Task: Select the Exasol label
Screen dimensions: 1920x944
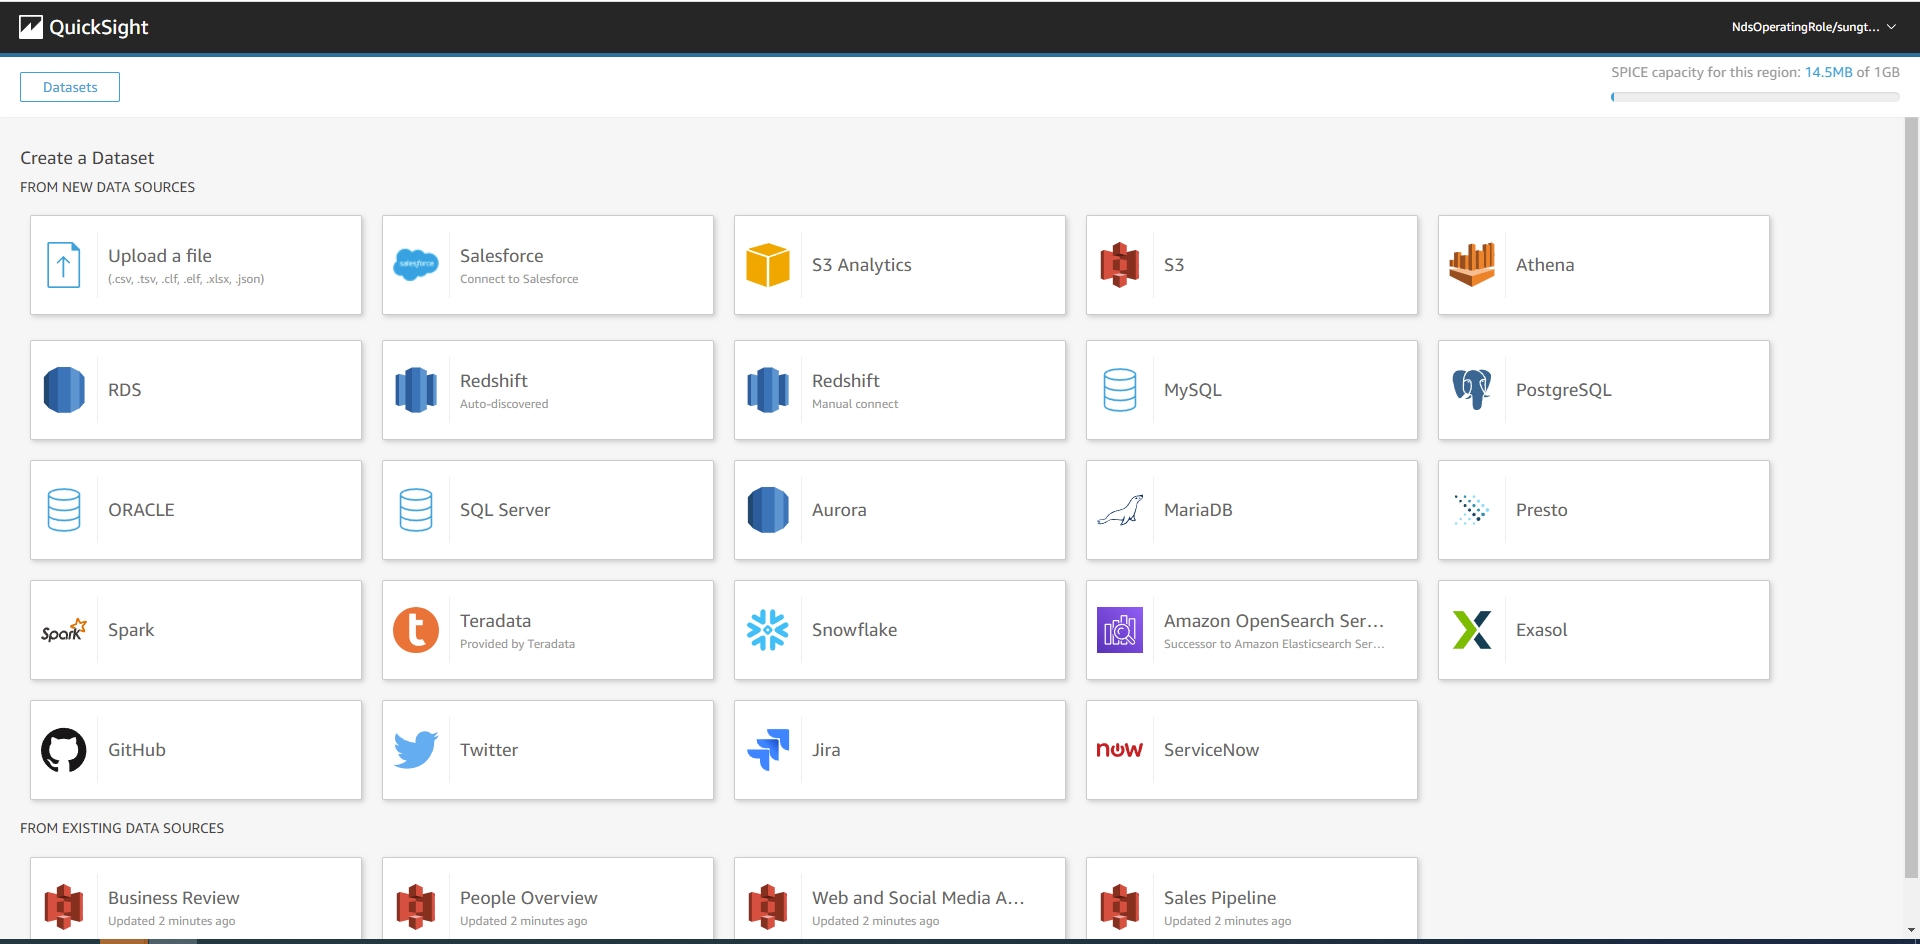Action: (1542, 630)
